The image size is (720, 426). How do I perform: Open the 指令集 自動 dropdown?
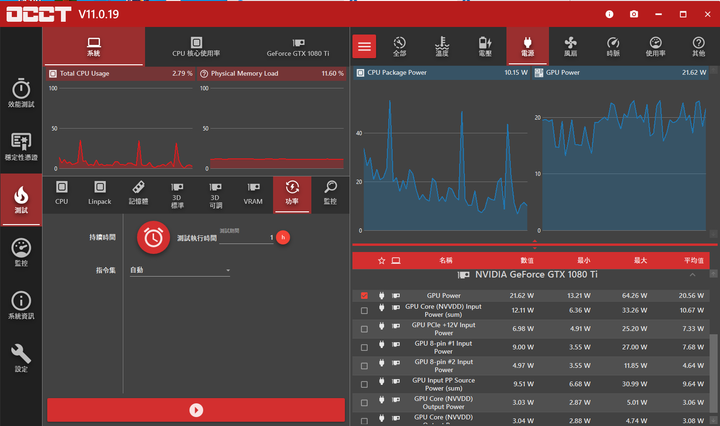pyautogui.click(x=180, y=270)
